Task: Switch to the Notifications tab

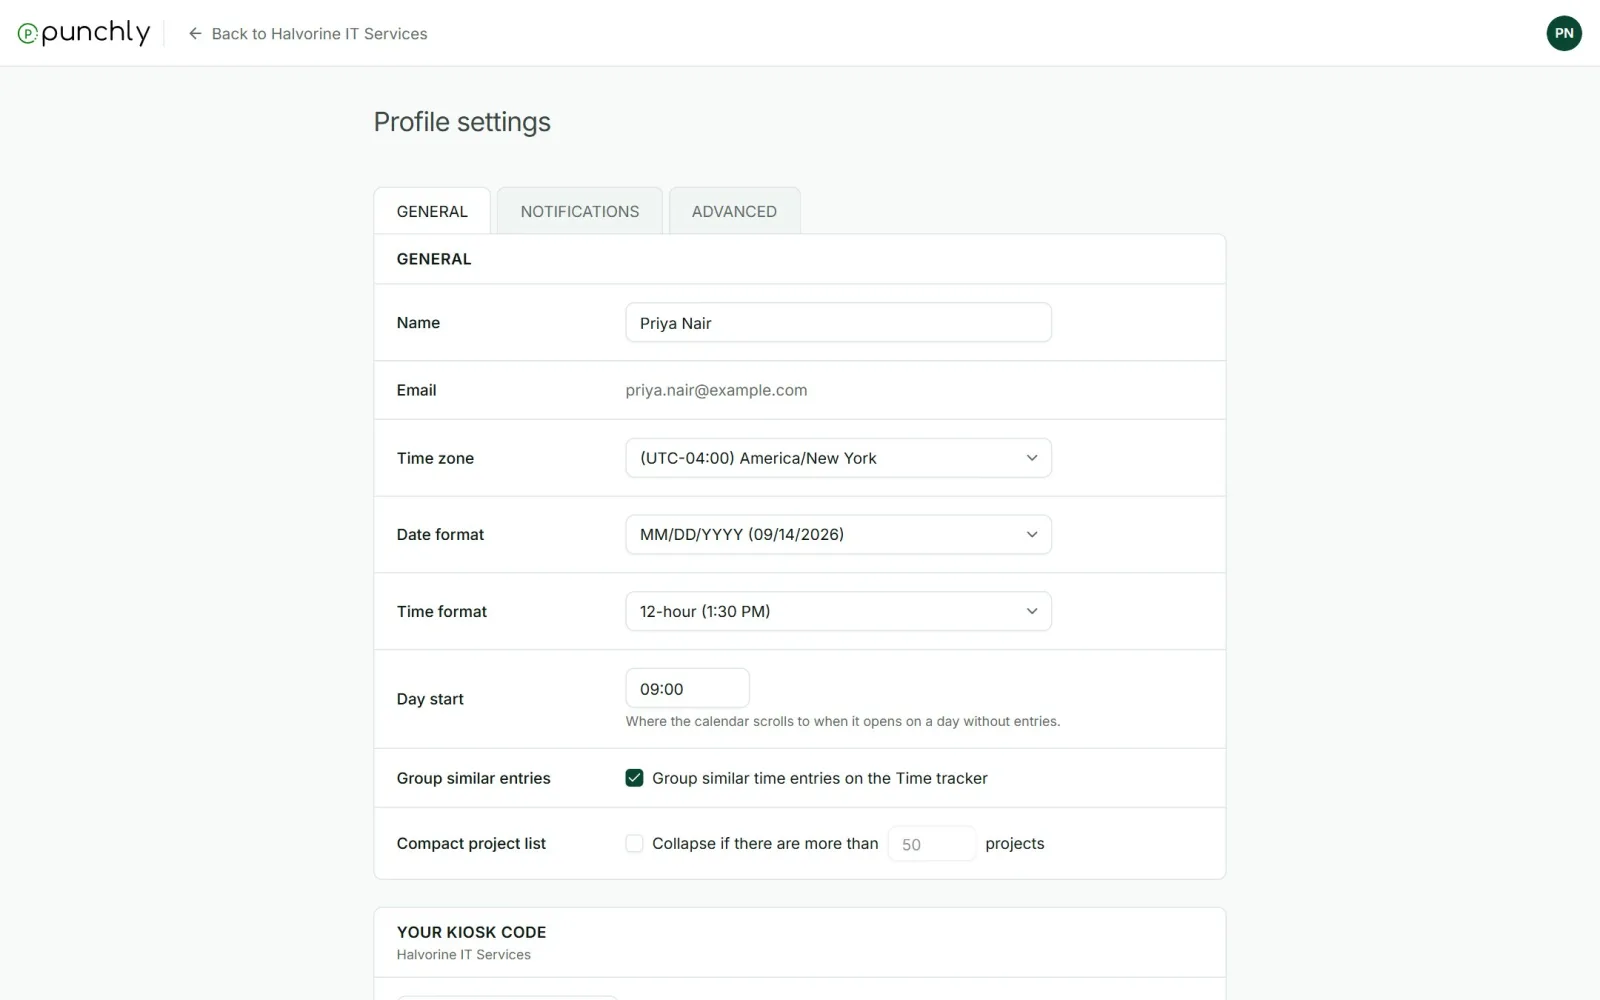Action: (x=580, y=211)
